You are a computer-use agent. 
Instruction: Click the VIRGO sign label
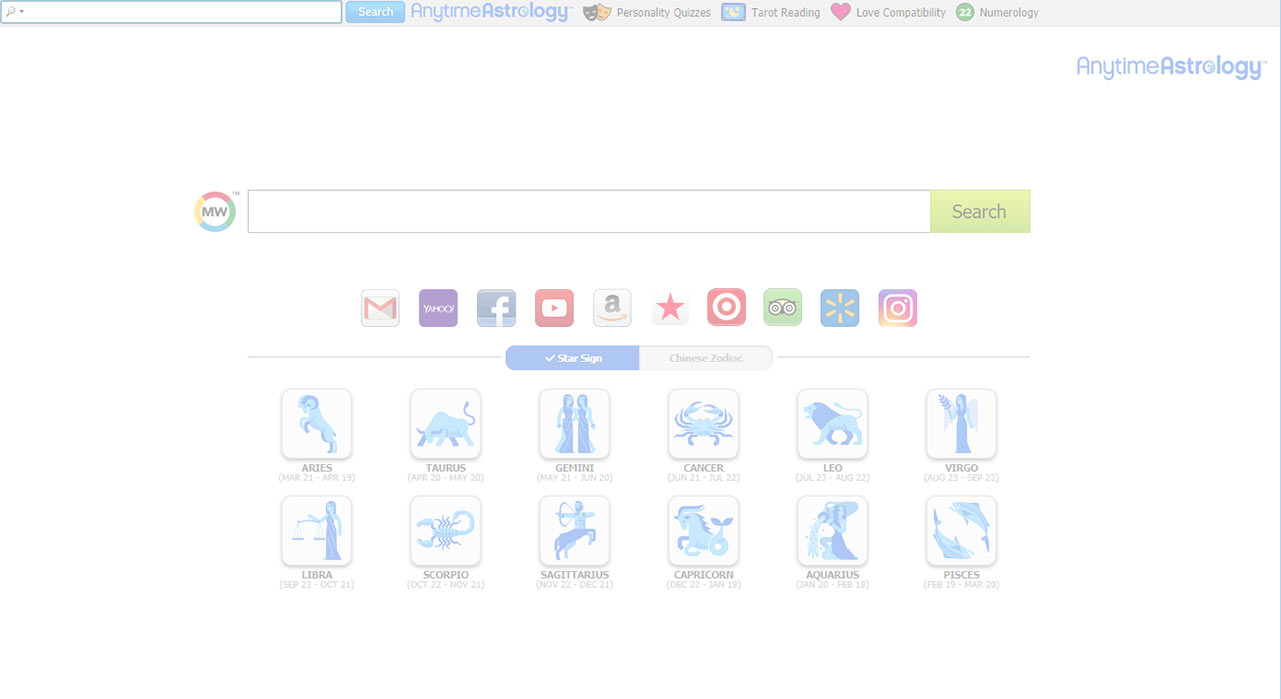[962, 468]
